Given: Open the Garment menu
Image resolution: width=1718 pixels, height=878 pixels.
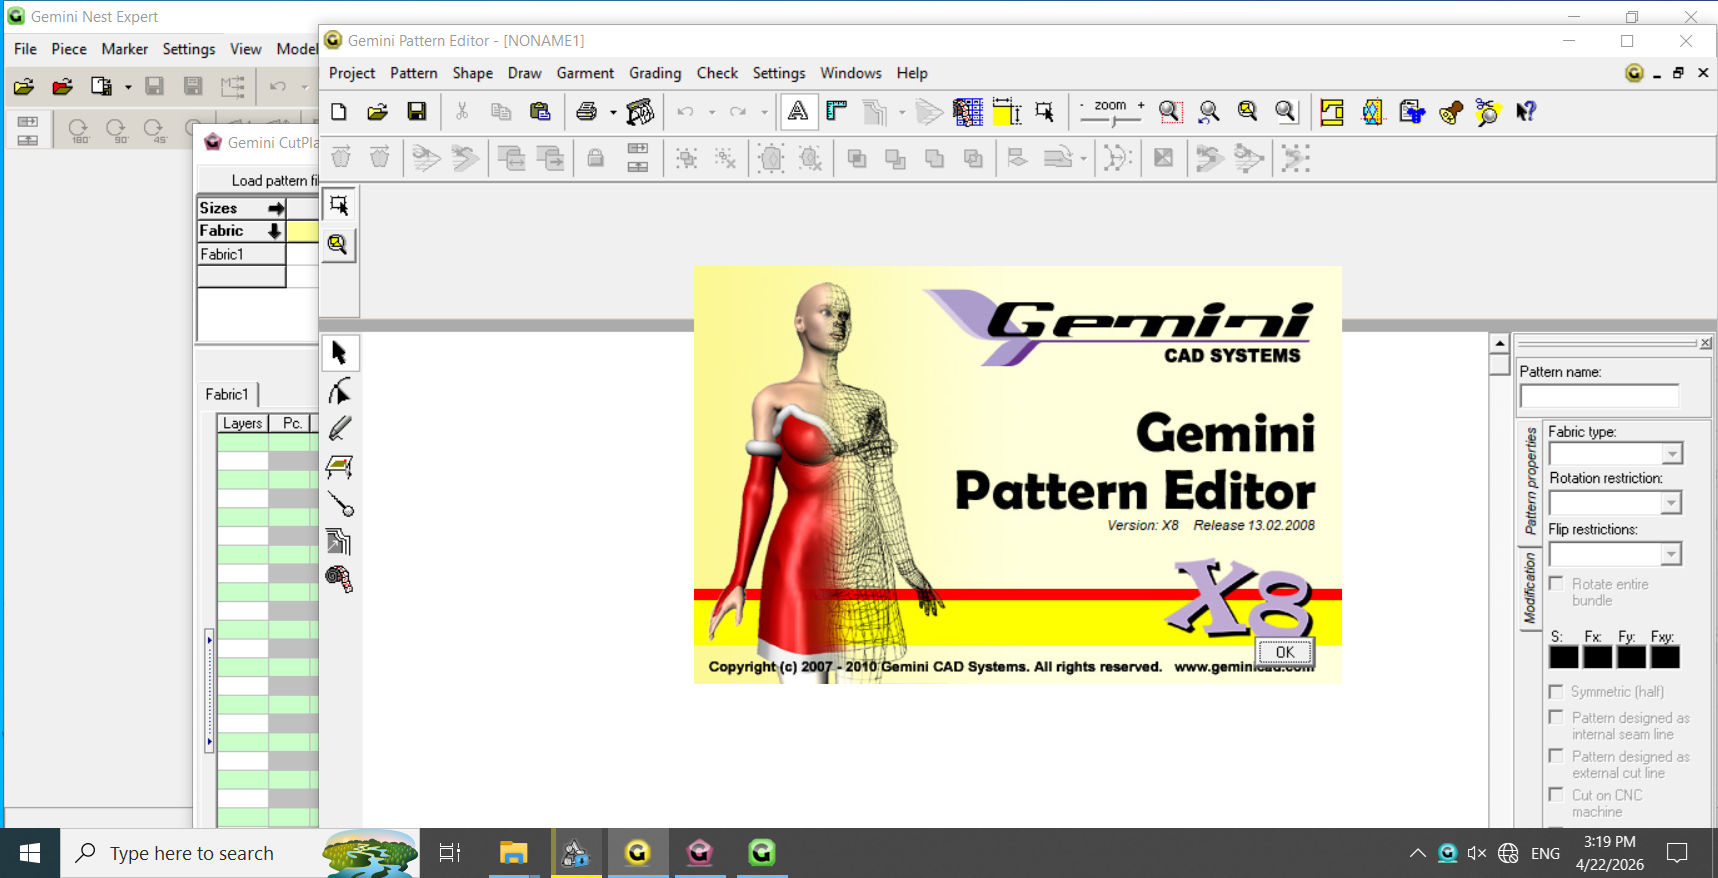Looking at the screenshot, I should coord(585,73).
